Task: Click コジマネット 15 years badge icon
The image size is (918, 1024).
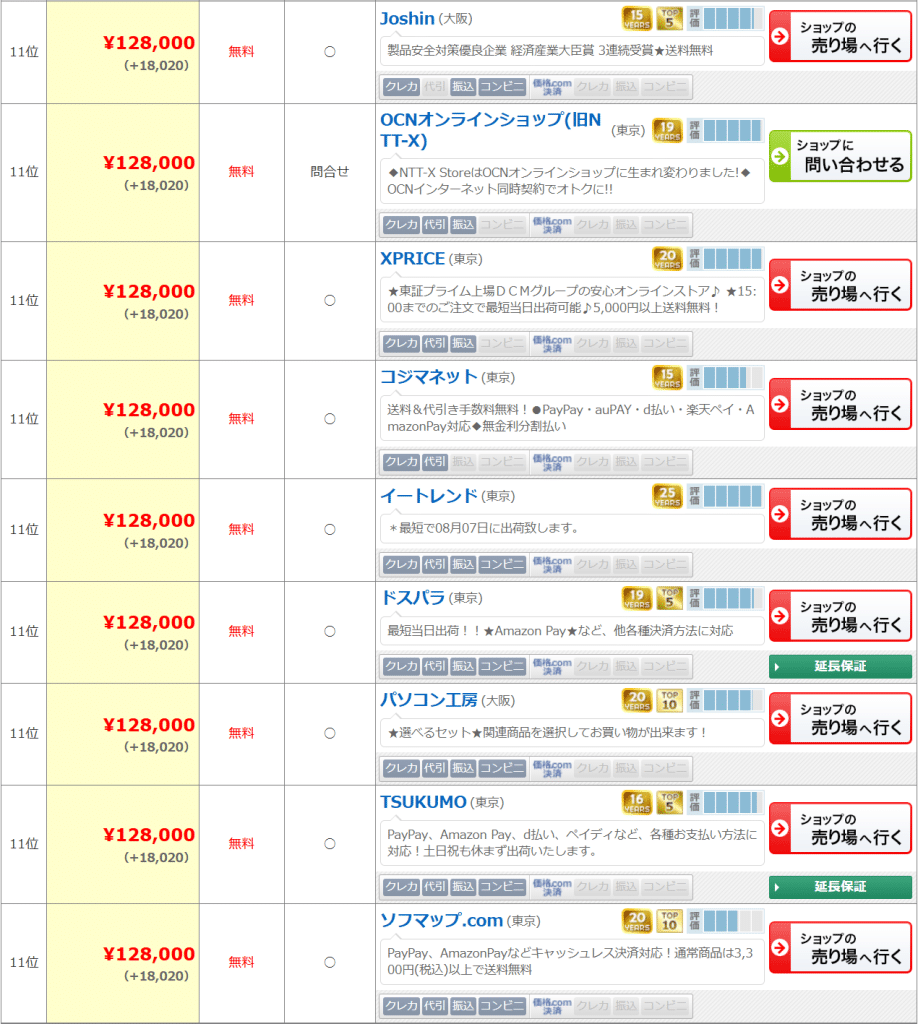Action: pyautogui.click(x=667, y=377)
